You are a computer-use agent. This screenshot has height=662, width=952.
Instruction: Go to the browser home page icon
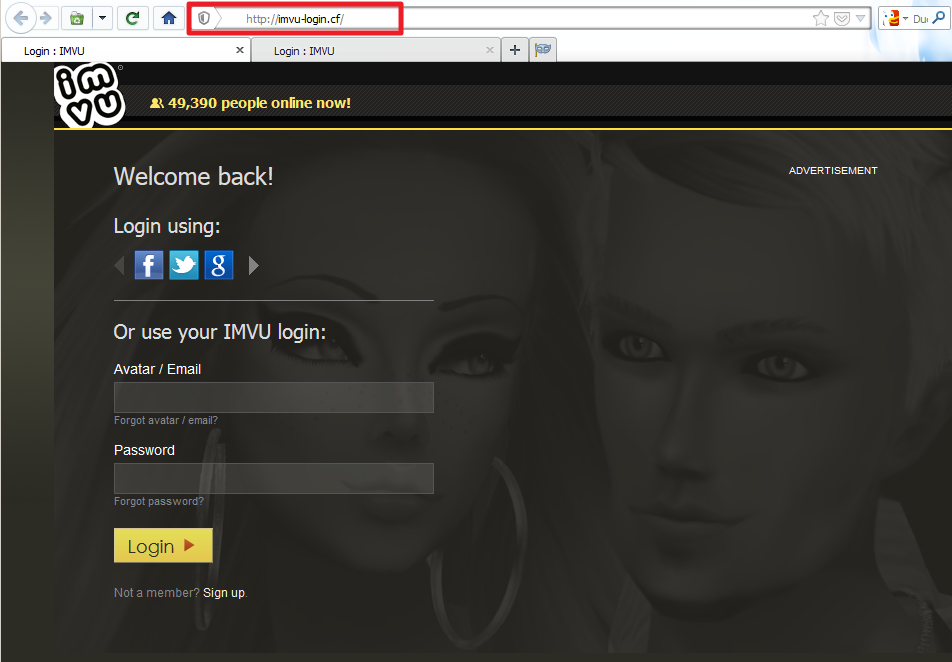(169, 18)
